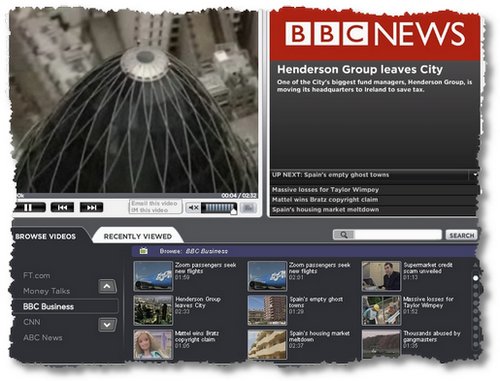Click the first page dot on video grid scrollbar
Image resolution: width=500 pixels, height=381 pixels.
pyautogui.click(x=476, y=277)
